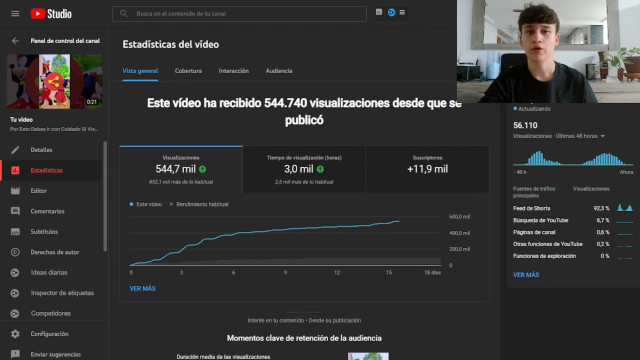This screenshot has width=640, height=360.
Task: Open Detalles pencil icon in sidebar
Action: tap(15, 150)
